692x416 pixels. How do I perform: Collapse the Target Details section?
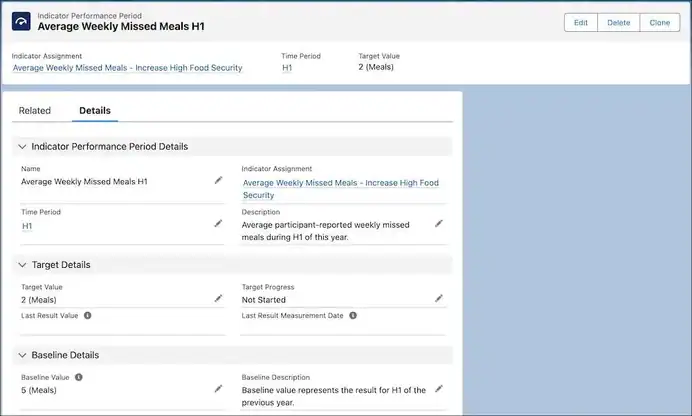[23, 265]
